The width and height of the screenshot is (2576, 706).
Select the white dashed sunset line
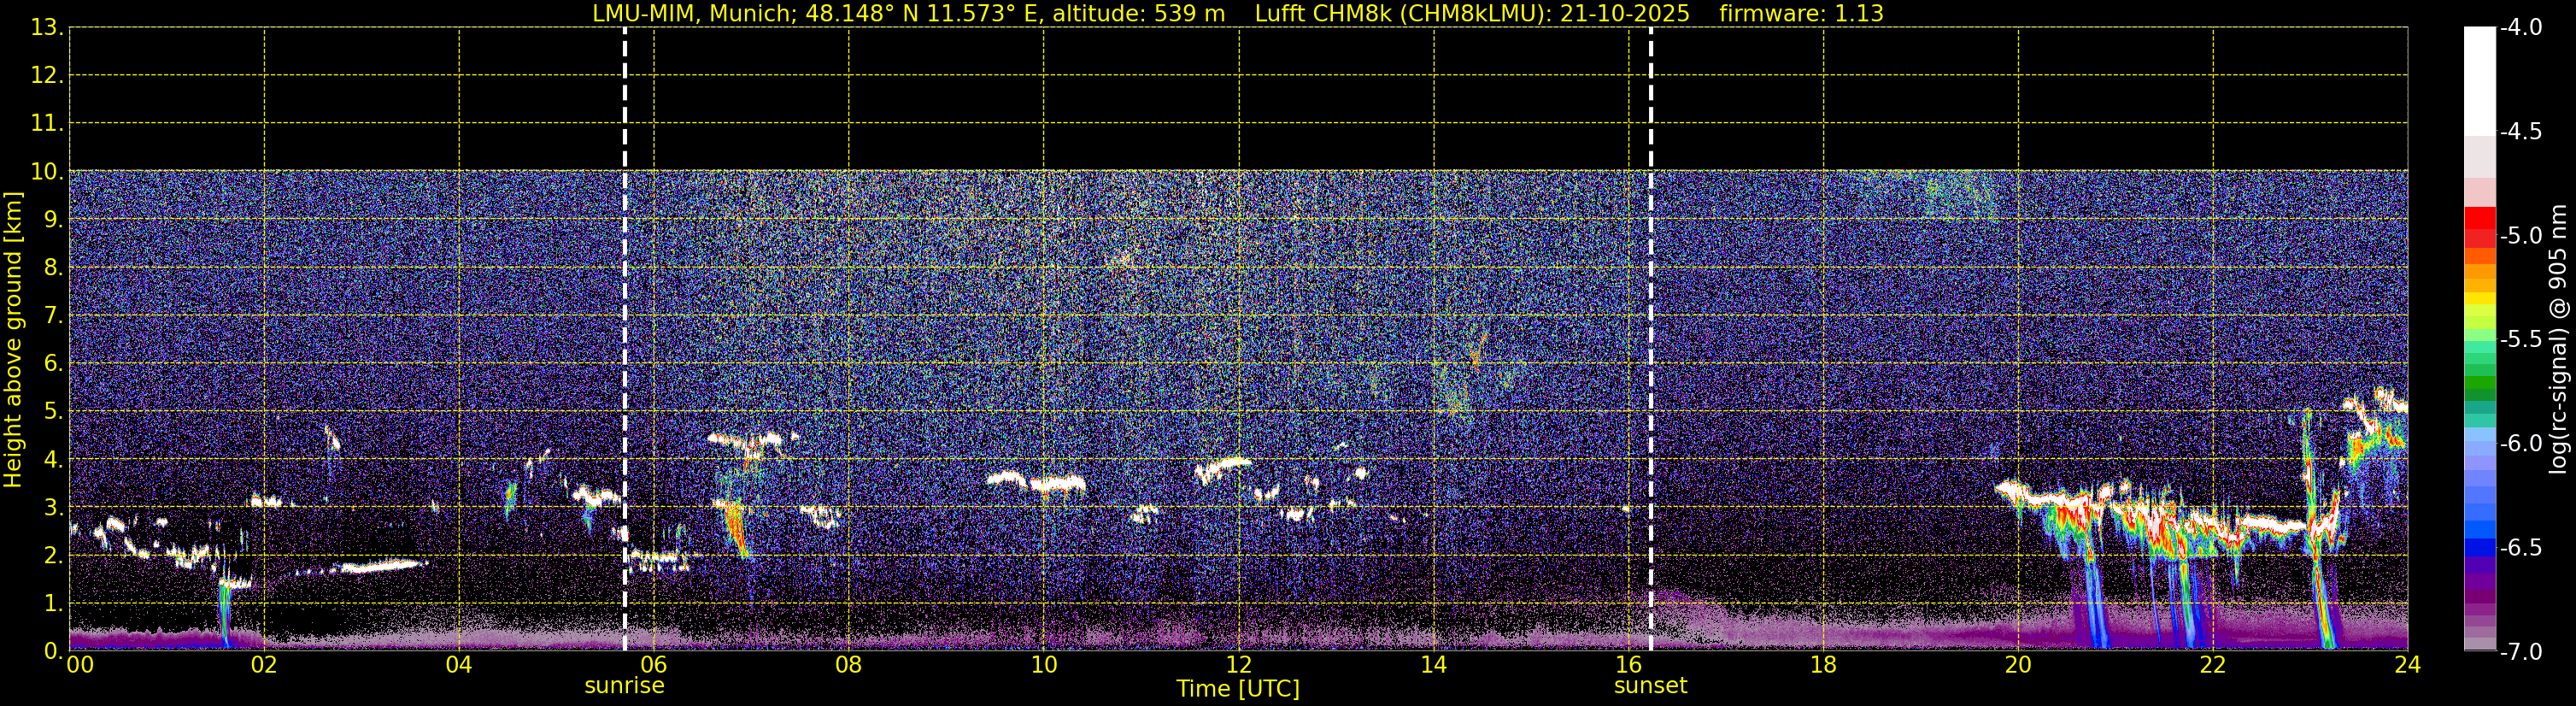click(x=1650, y=339)
